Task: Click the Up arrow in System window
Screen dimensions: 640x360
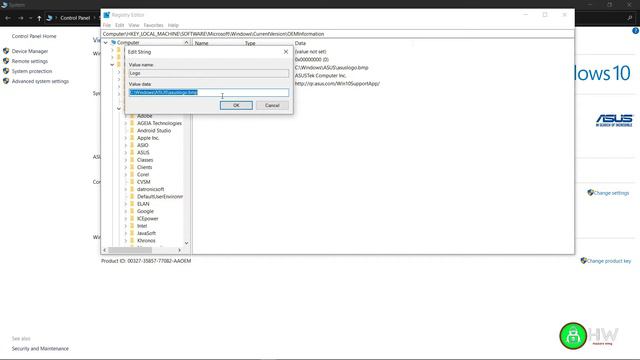Action: click(39, 18)
